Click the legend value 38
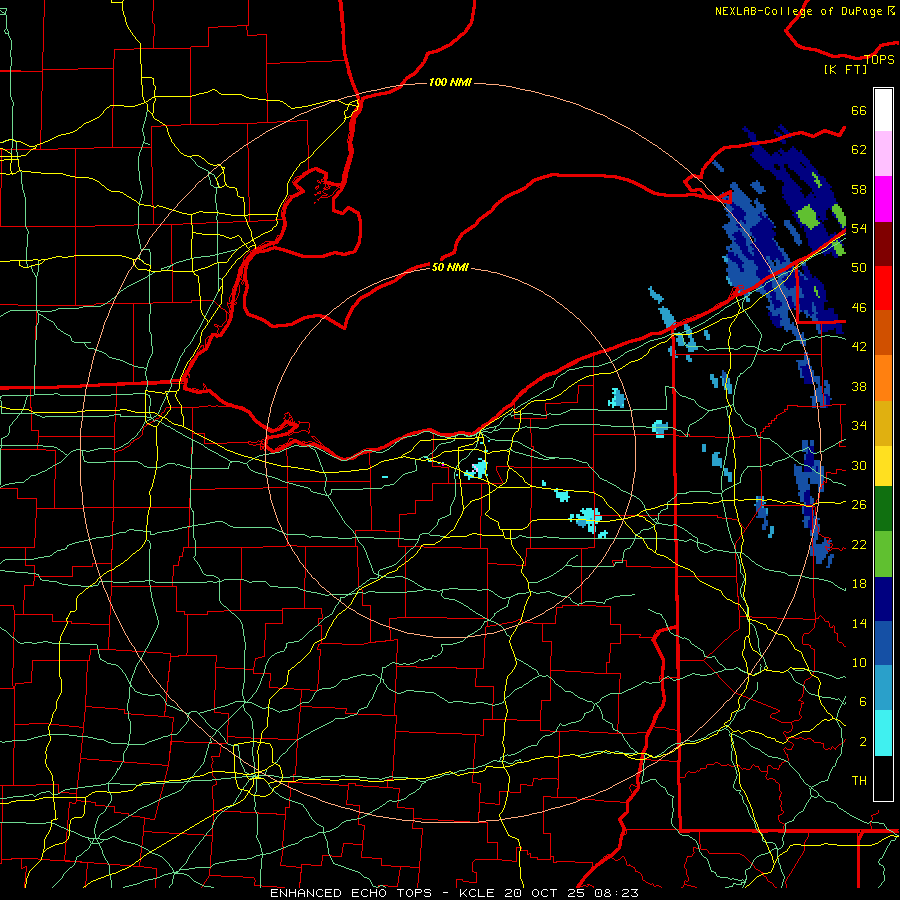Image resolution: width=900 pixels, height=900 pixels. [859, 386]
